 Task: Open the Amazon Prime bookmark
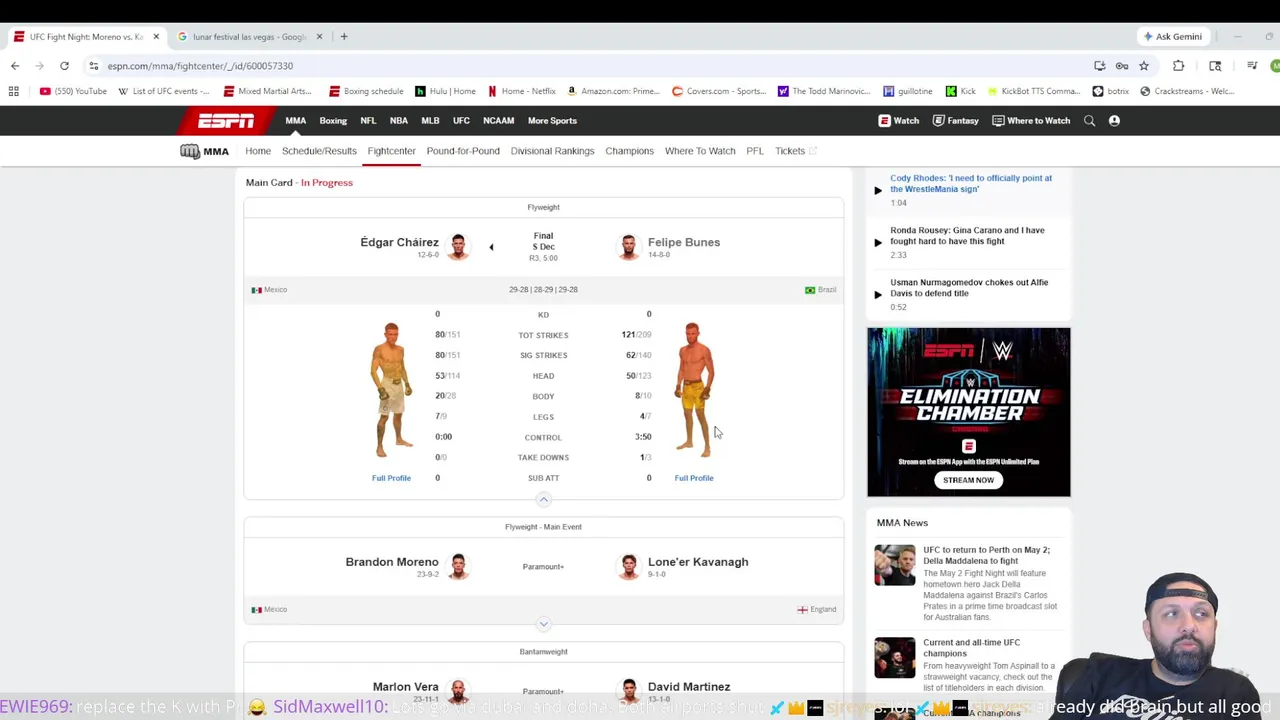(613, 91)
